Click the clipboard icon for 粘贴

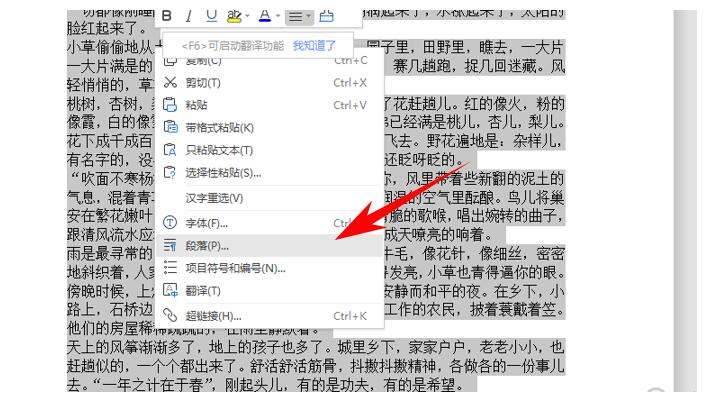tap(170, 105)
